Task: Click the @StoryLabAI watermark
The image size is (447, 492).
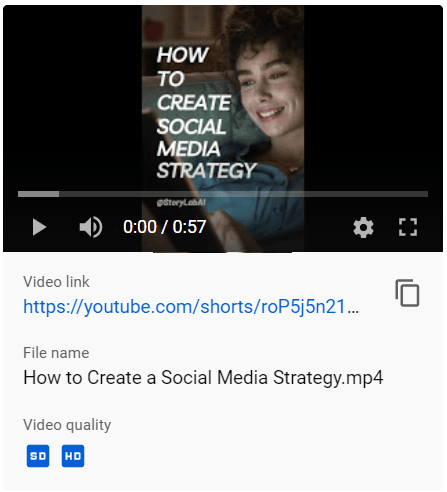Action: (181, 202)
